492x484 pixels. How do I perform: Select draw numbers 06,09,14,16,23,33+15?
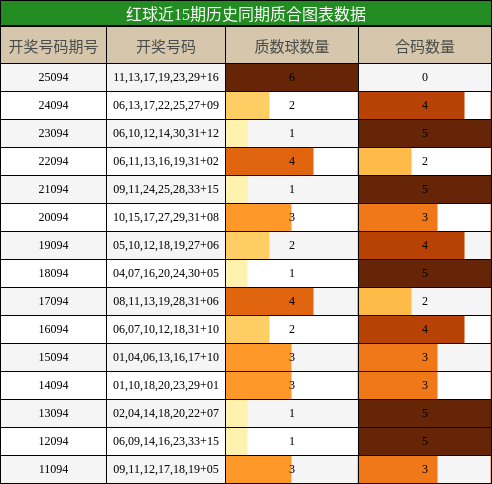[166, 441]
